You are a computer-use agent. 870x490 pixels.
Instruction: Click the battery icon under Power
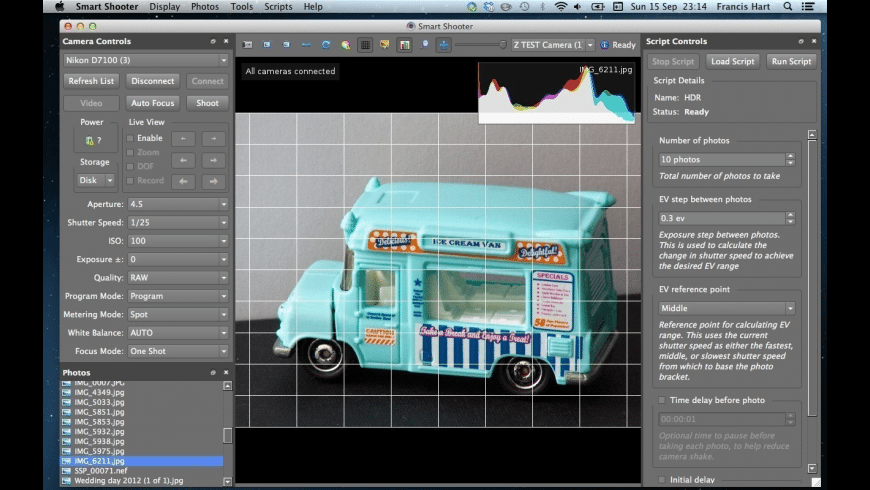90,140
